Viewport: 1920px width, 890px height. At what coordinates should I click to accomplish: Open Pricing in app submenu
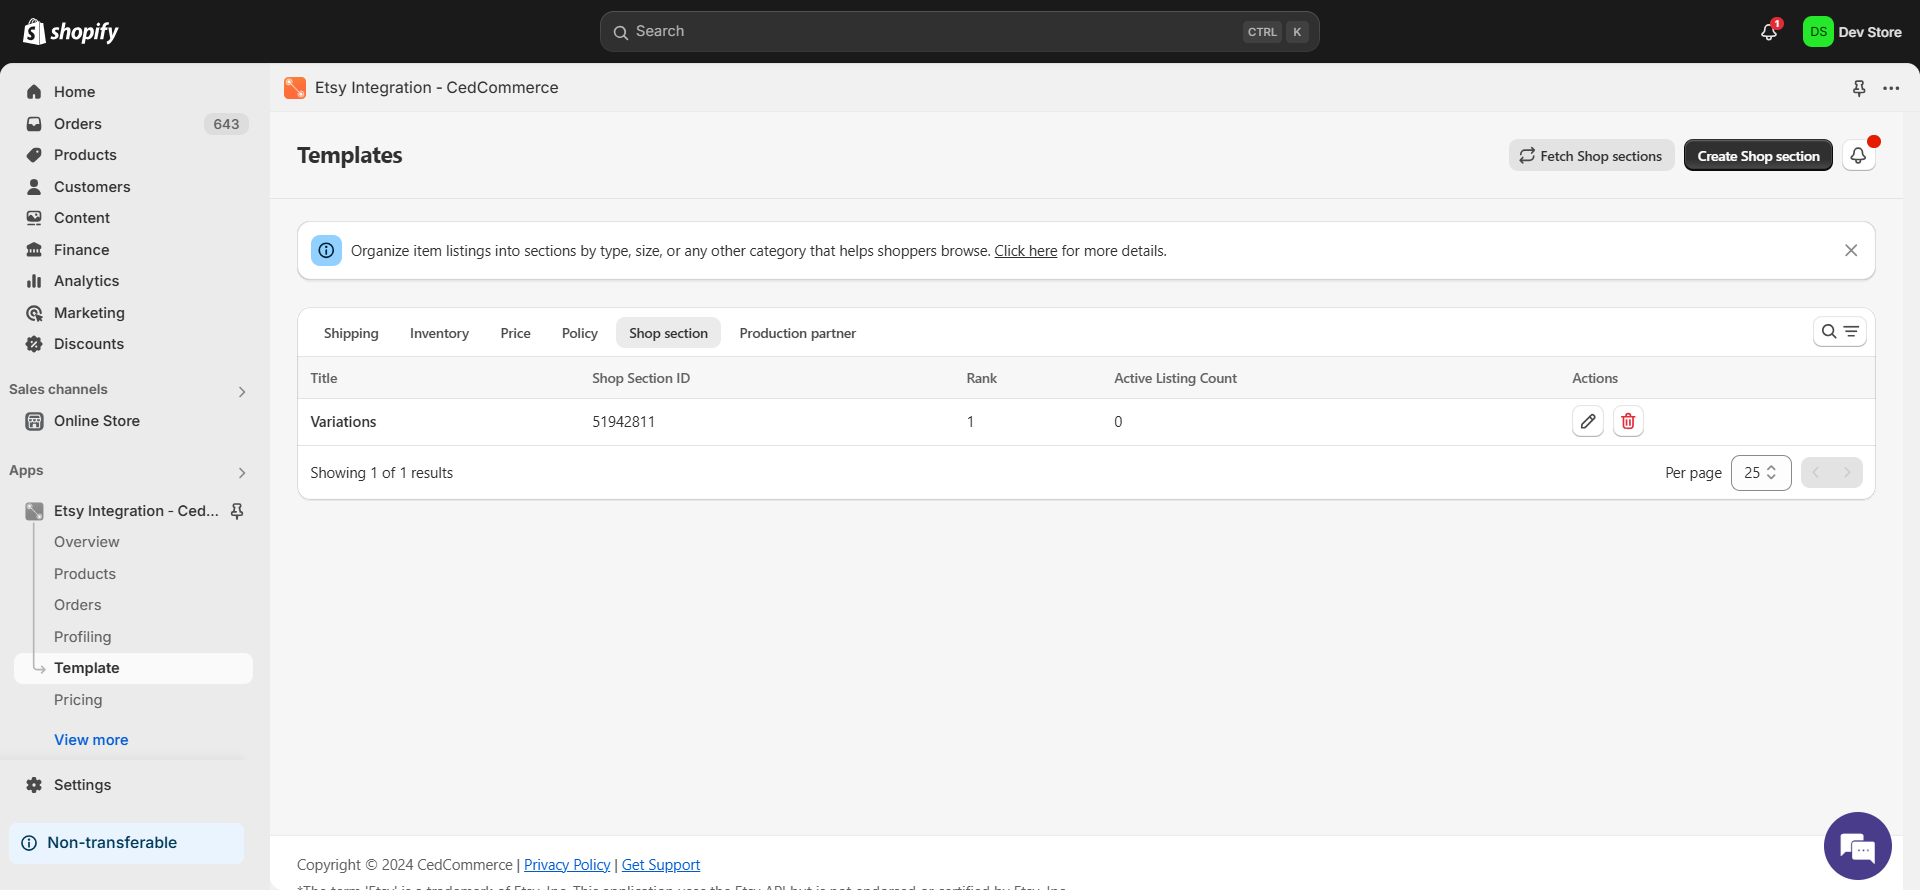(78, 700)
